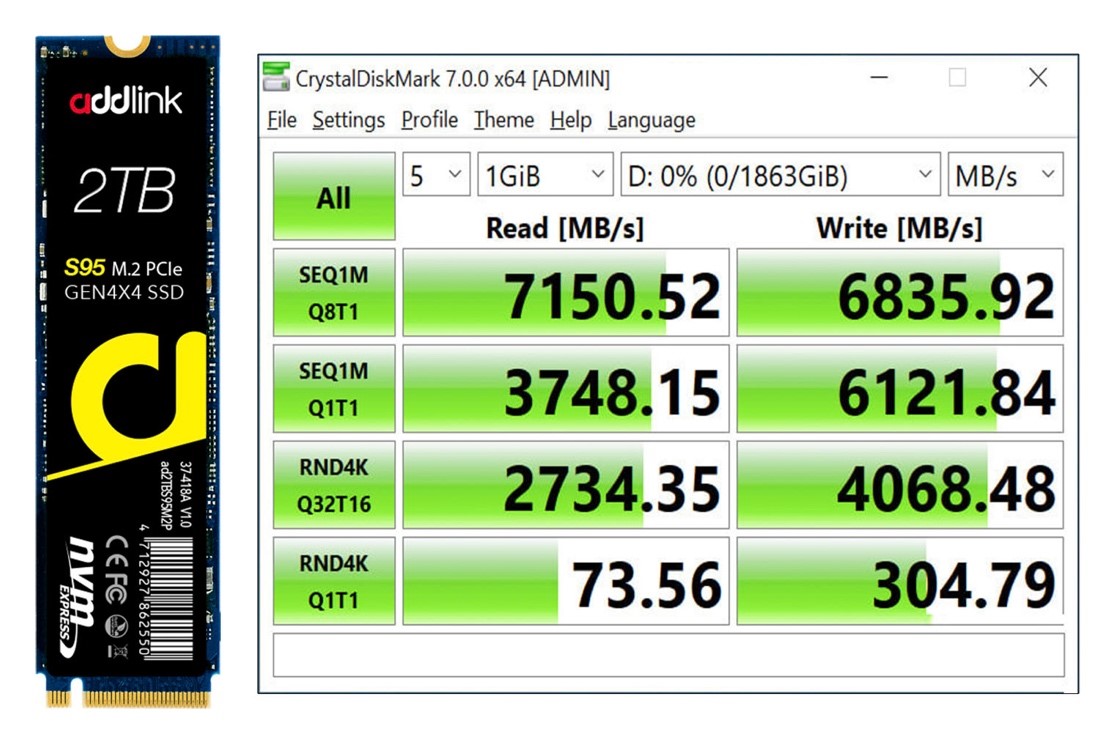The width and height of the screenshot is (1100, 733).
Task: Expand the 1GiB test size dropdown
Action: click(545, 176)
